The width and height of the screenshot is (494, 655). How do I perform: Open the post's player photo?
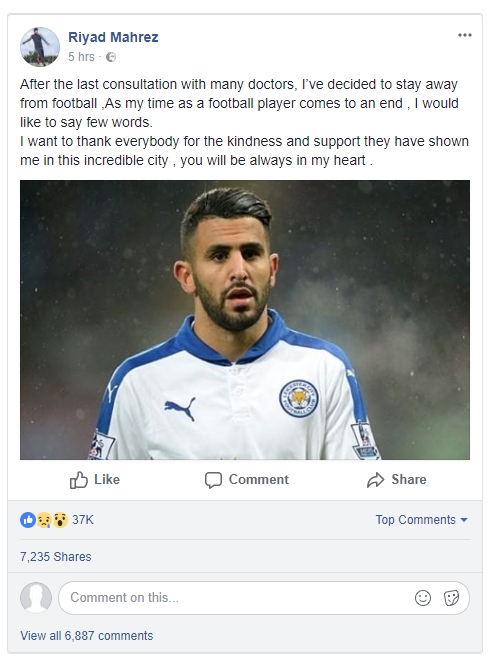245,320
